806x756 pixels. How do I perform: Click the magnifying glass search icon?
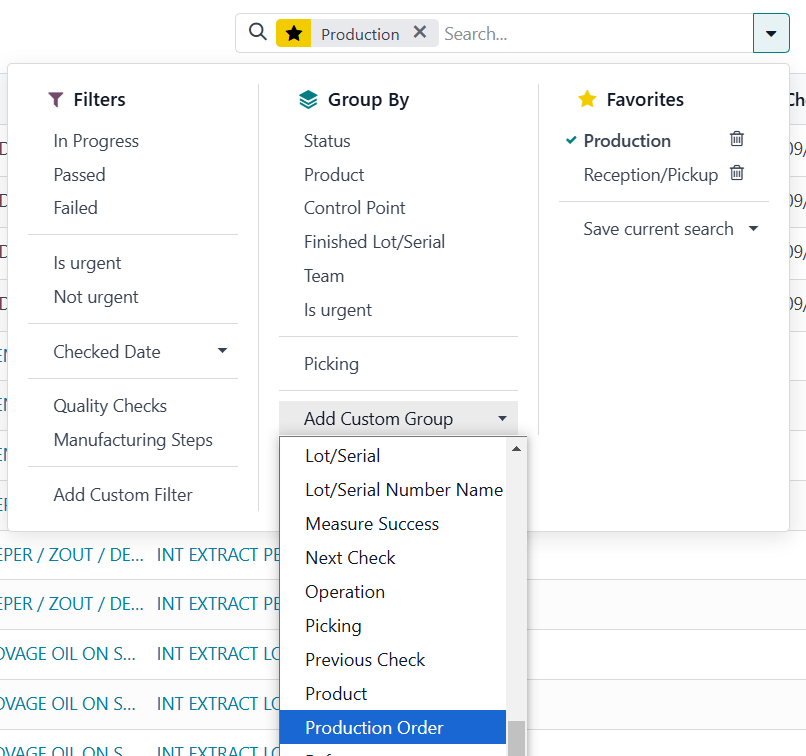(x=258, y=33)
